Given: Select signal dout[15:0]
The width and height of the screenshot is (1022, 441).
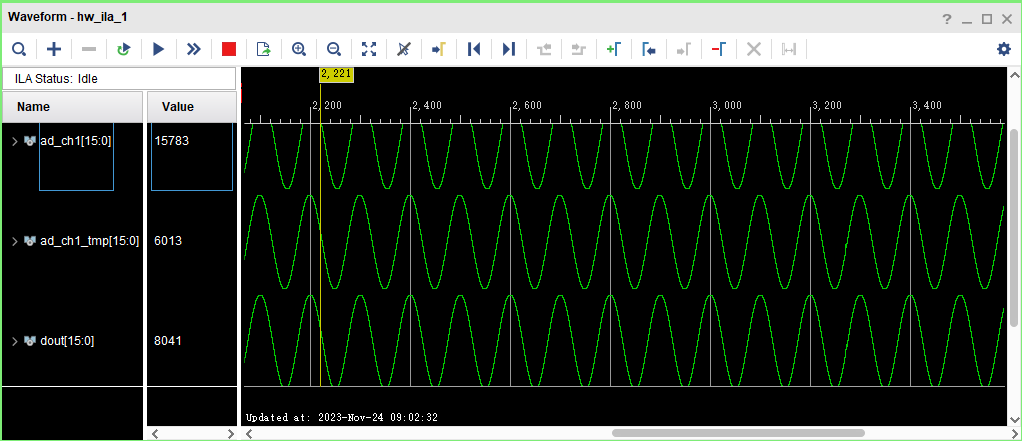Looking at the screenshot, I should (67, 341).
